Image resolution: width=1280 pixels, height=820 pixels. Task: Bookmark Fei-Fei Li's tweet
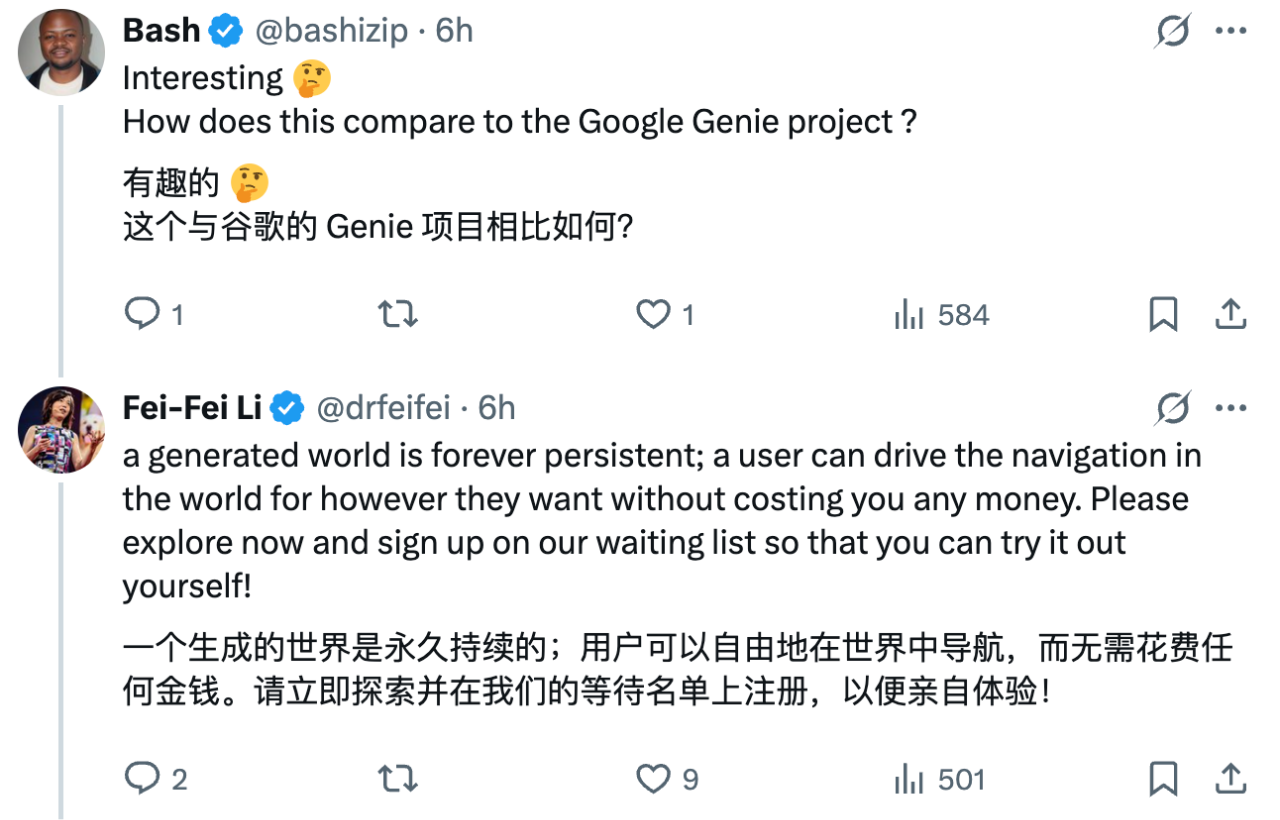tap(1163, 778)
